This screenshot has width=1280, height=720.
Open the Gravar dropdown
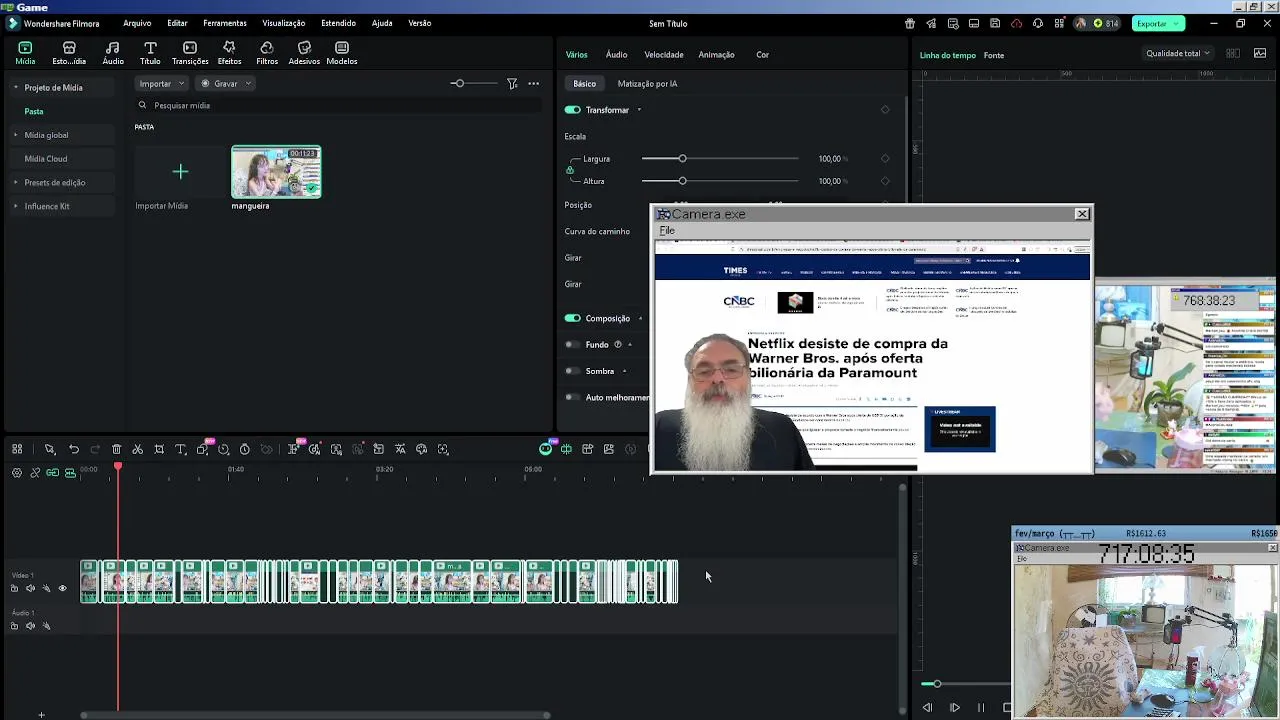(x=225, y=84)
